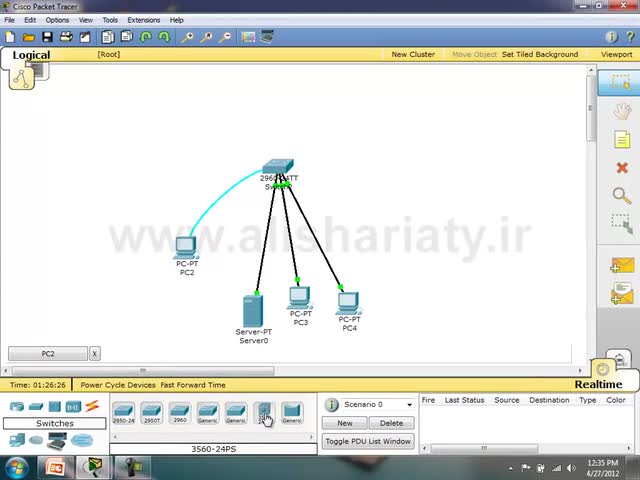
Task: Choose the Place Note tool
Action: [x=622, y=140]
